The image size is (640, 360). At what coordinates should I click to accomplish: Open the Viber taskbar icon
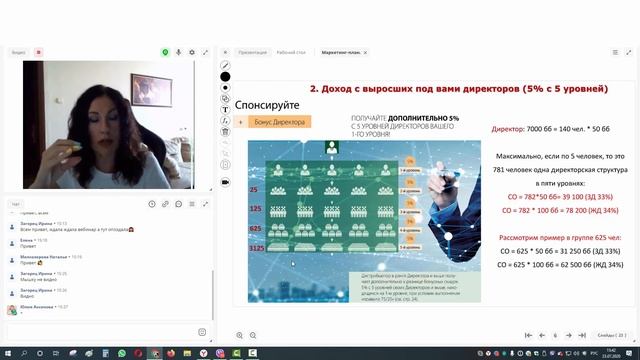(220, 353)
